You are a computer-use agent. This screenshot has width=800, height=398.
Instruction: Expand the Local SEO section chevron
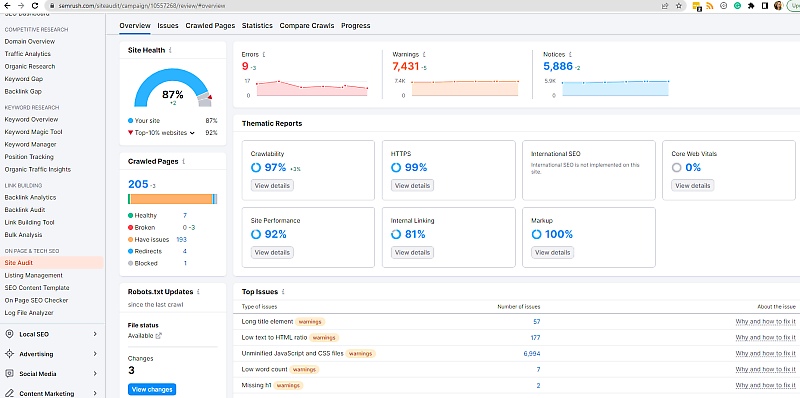[x=95, y=334]
